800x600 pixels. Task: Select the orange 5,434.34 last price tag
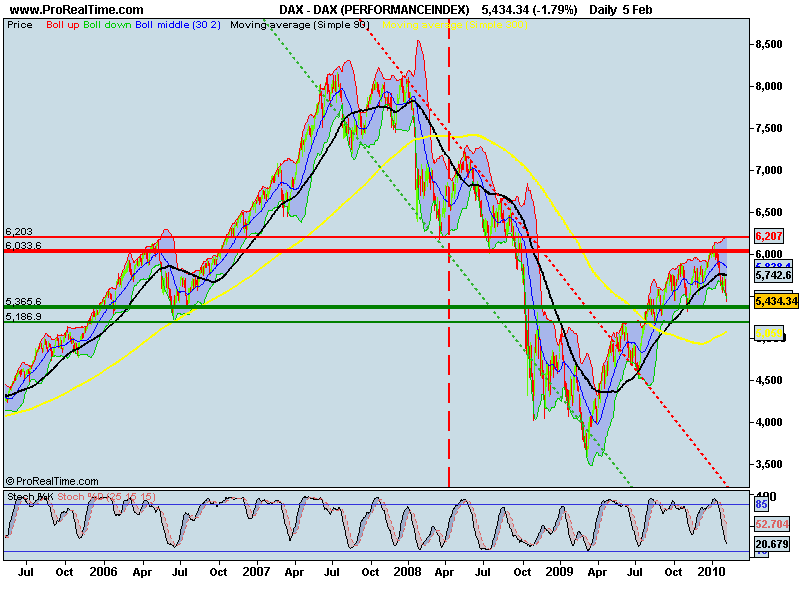click(x=776, y=301)
